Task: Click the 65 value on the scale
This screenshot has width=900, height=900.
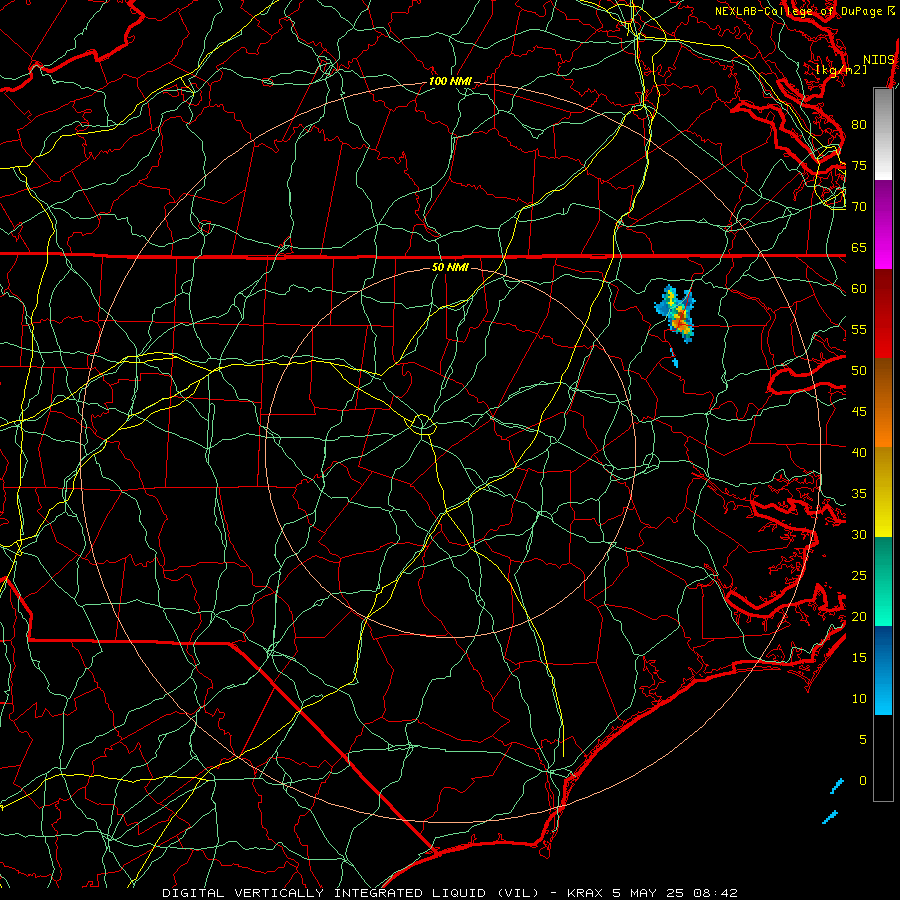Action: [x=859, y=247]
